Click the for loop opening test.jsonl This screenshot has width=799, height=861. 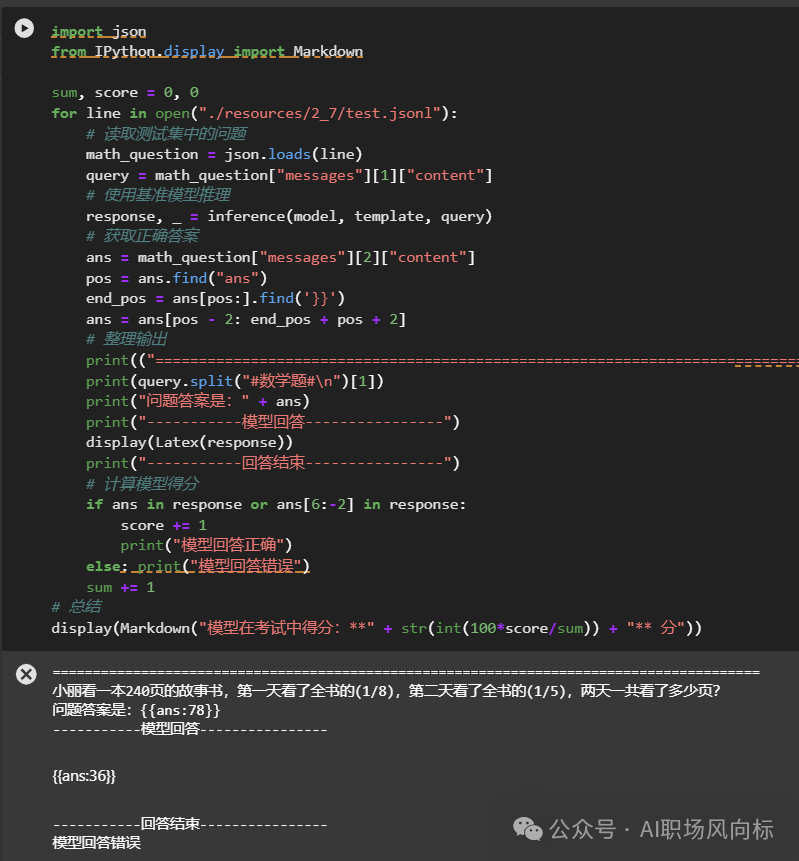(x=254, y=114)
